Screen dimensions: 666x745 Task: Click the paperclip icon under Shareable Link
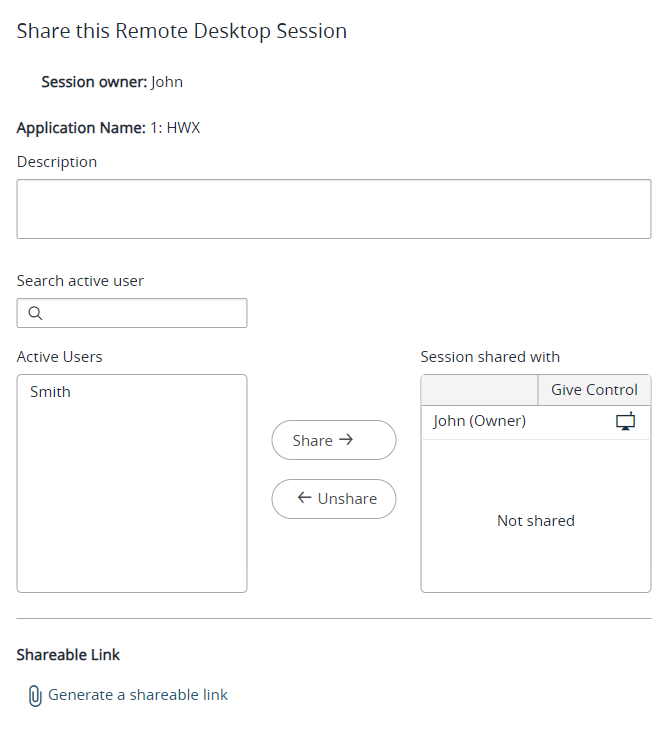[x=34, y=695]
